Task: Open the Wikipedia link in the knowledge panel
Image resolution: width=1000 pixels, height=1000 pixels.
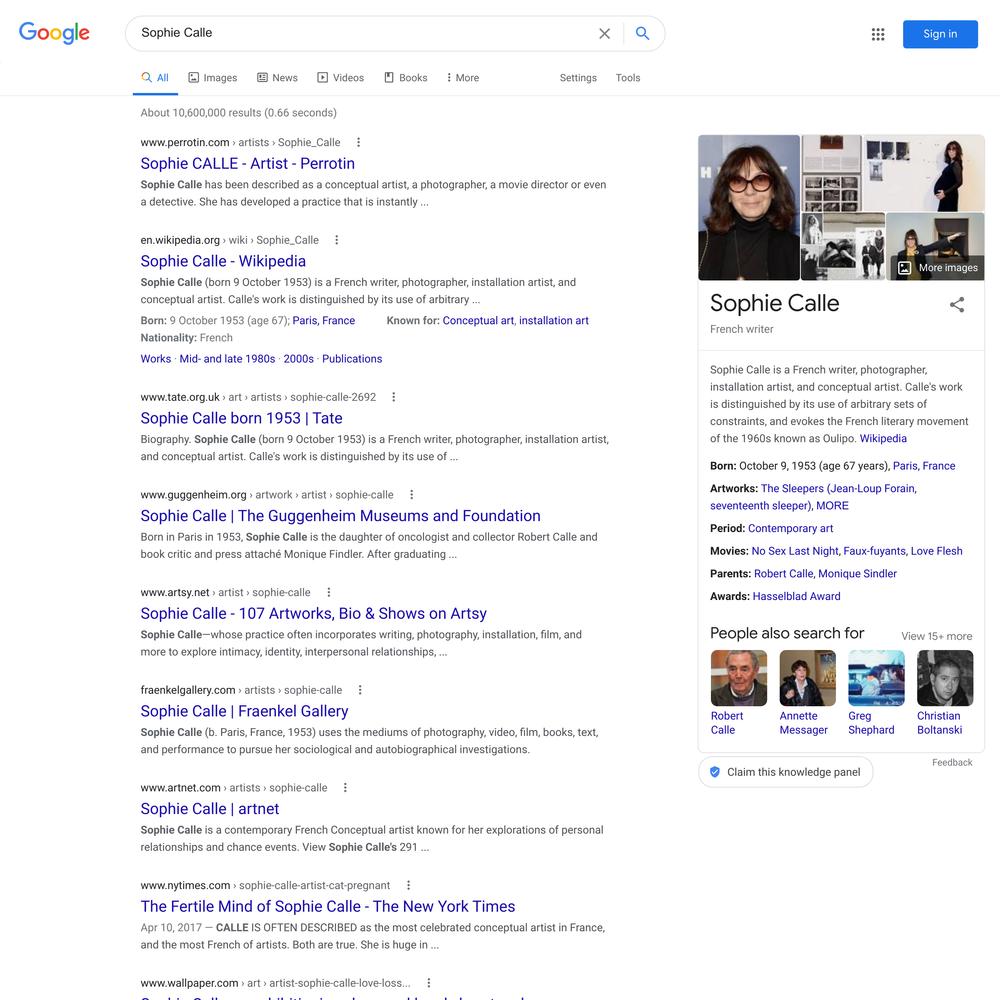Action: tap(883, 438)
